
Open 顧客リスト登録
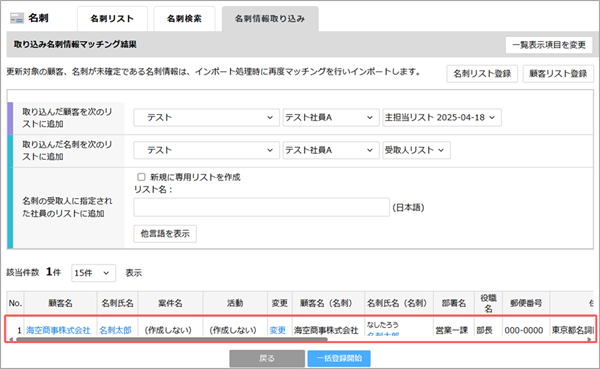coord(558,73)
